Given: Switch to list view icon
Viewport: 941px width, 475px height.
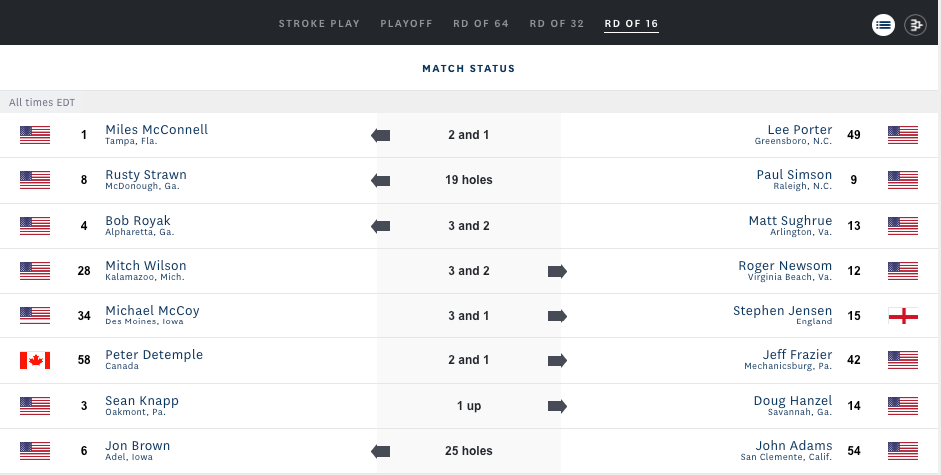Looking at the screenshot, I should [883, 25].
